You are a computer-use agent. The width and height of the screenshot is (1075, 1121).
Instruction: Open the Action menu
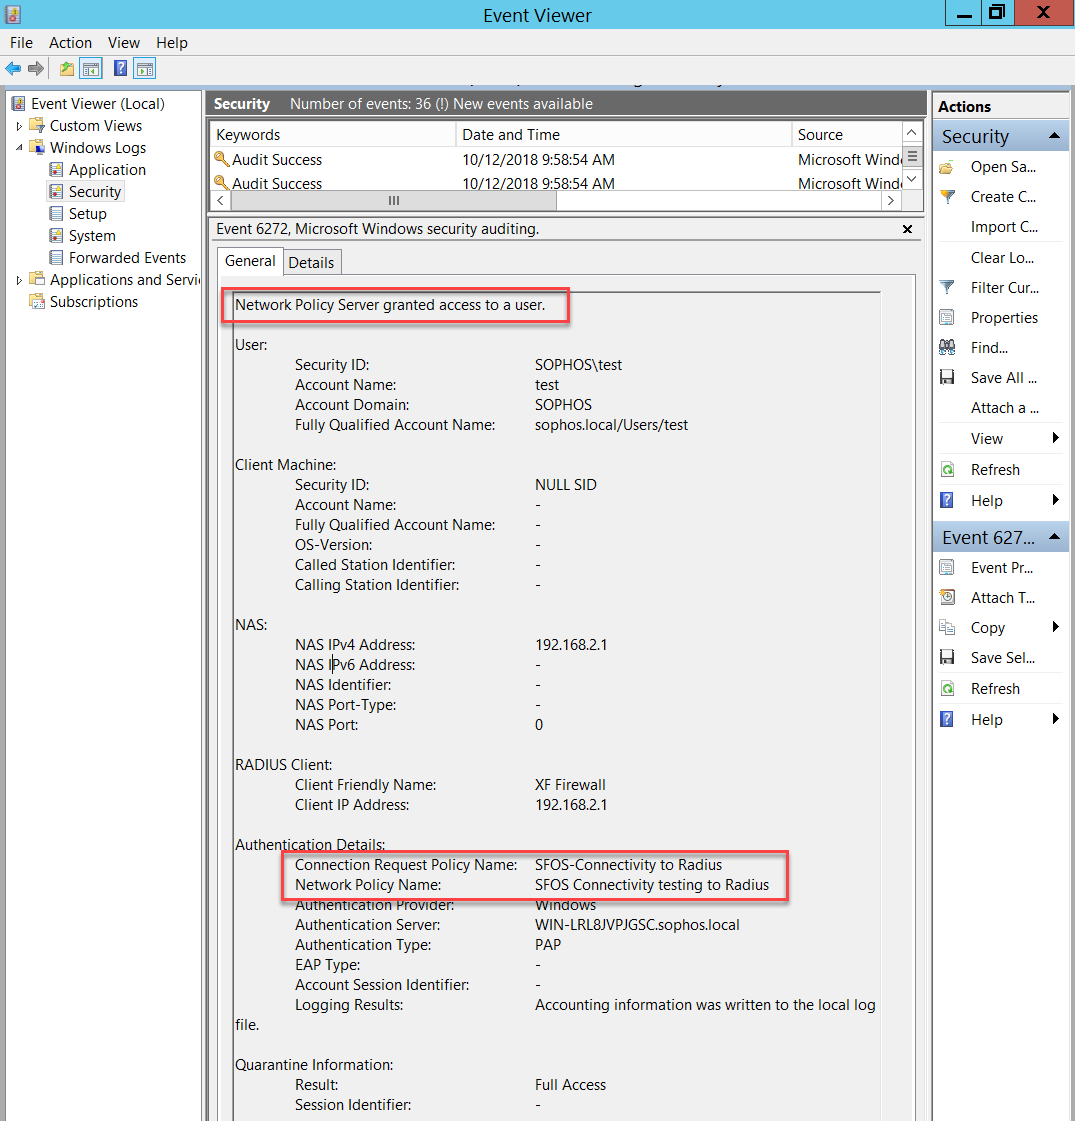[x=70, y=43]
